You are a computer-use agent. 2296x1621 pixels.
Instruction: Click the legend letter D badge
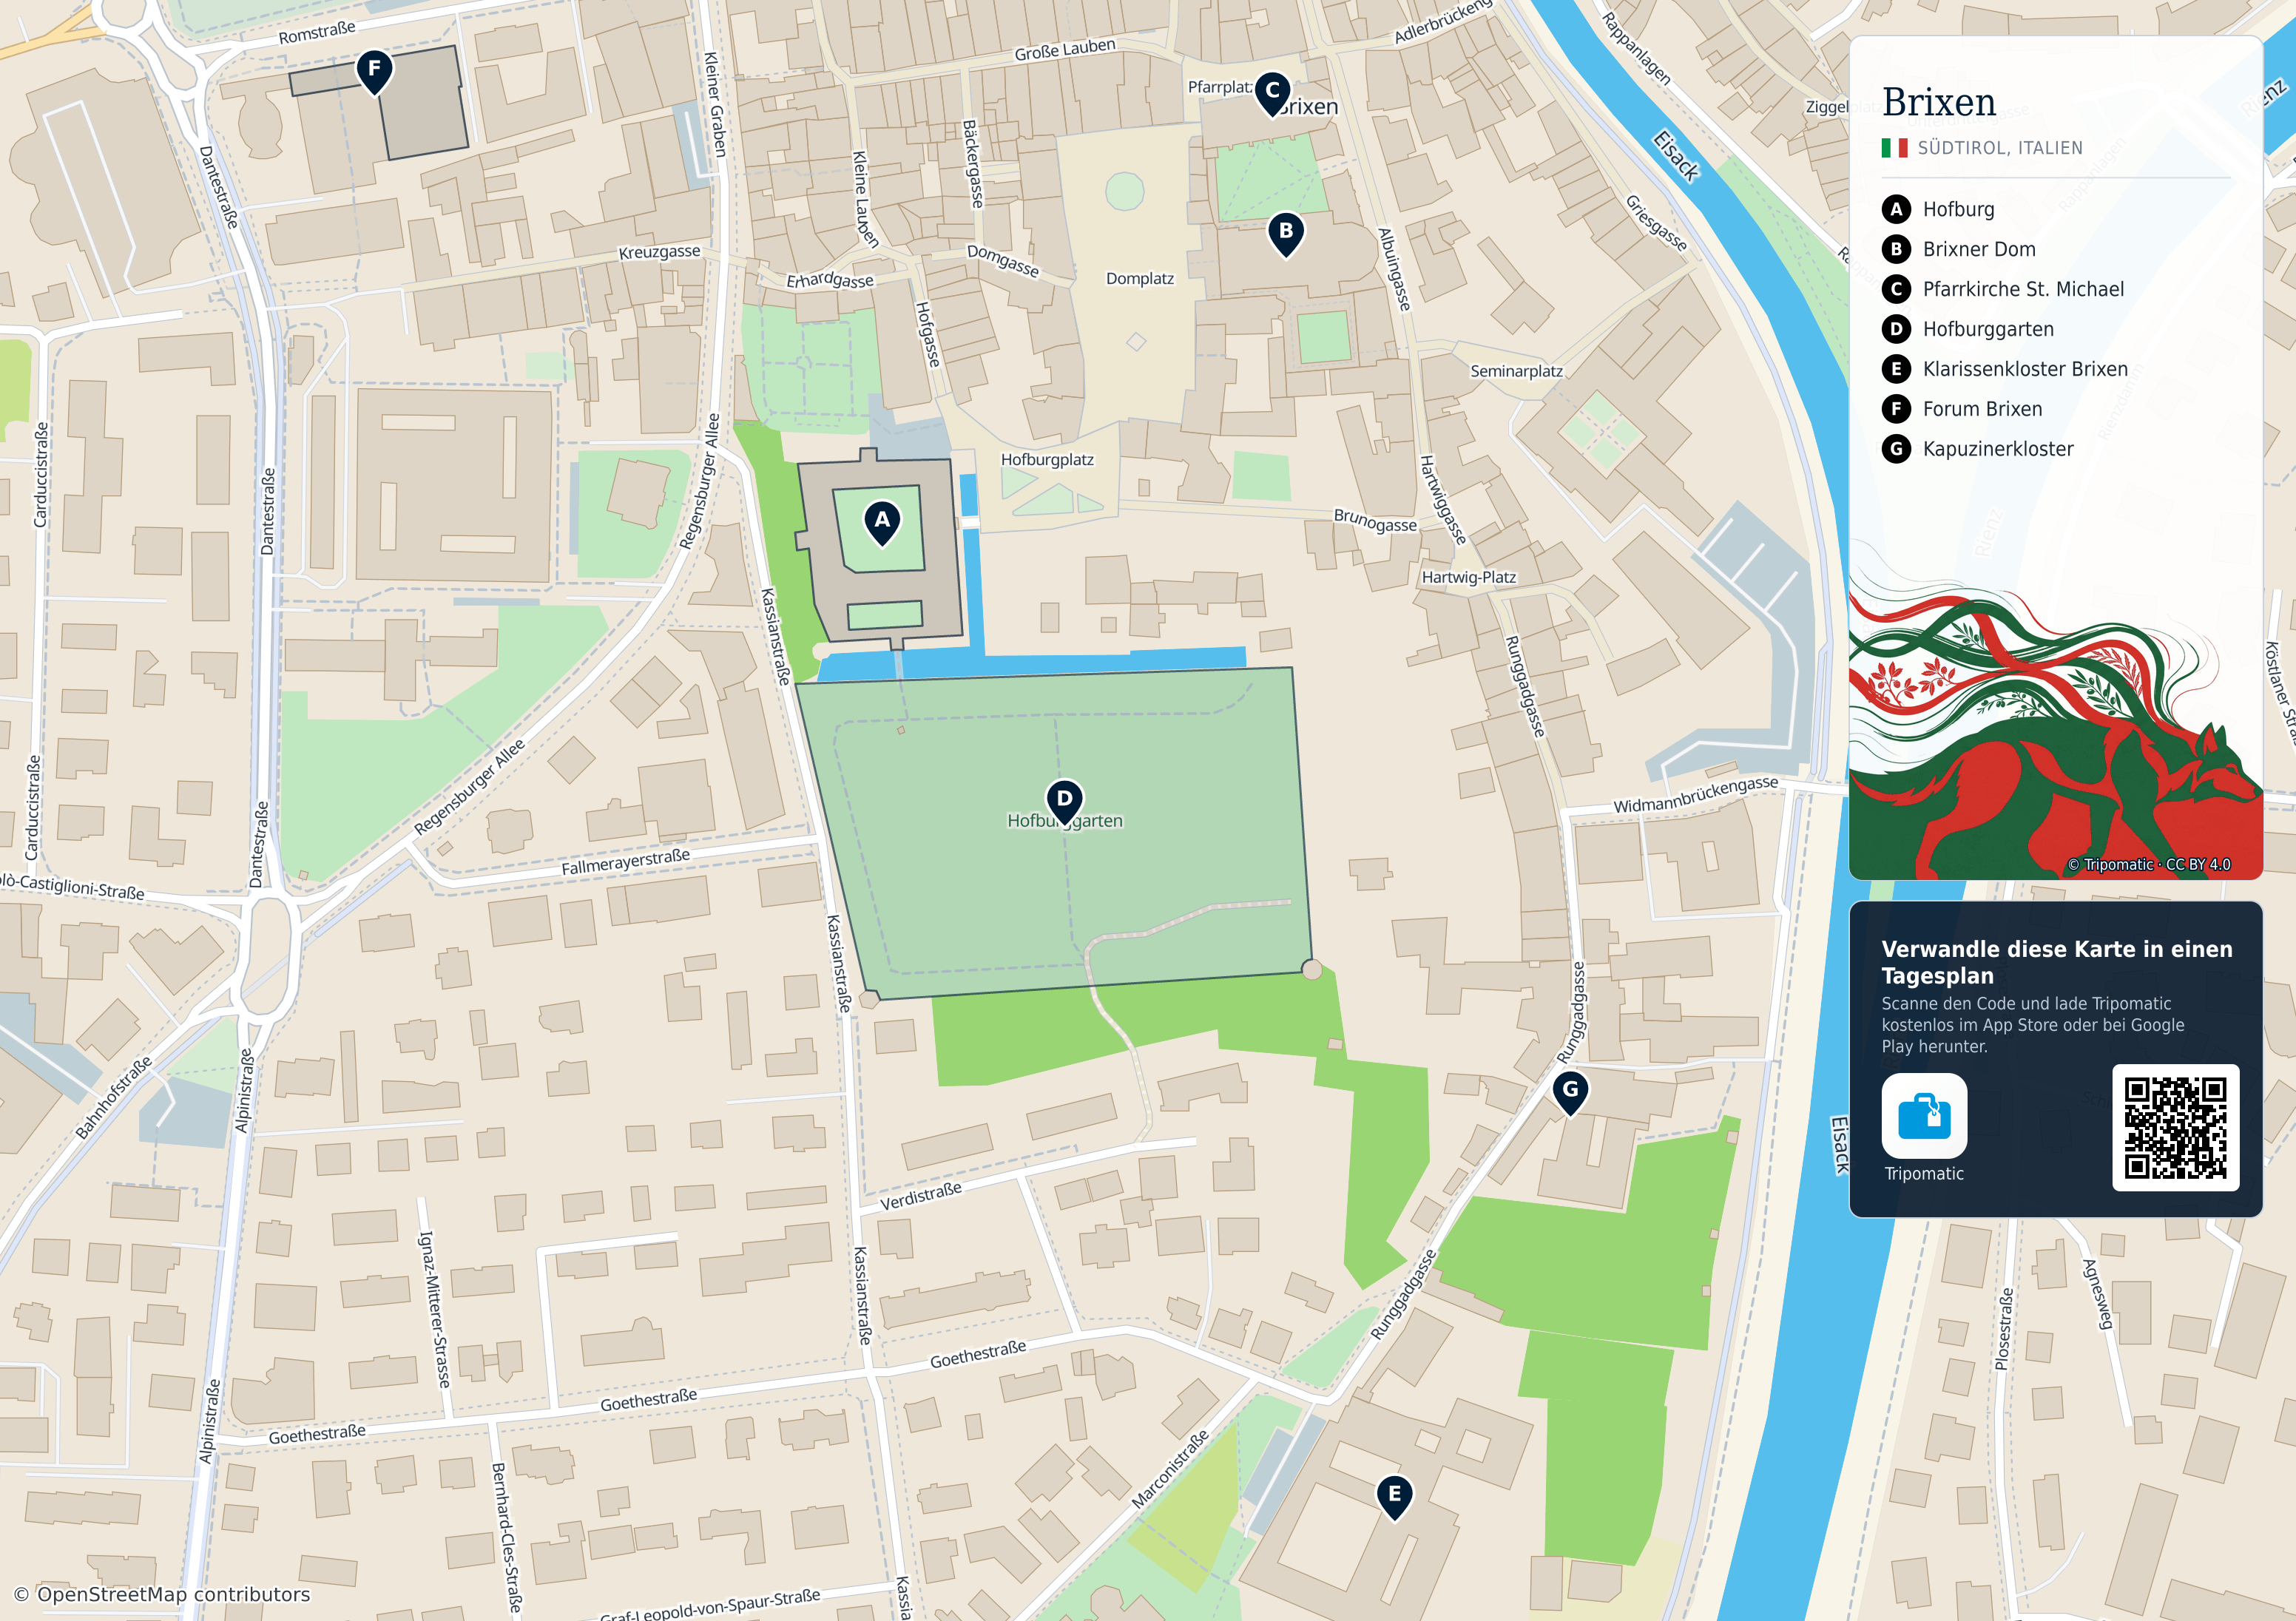pyautogui.click(x=1896, y=329)
